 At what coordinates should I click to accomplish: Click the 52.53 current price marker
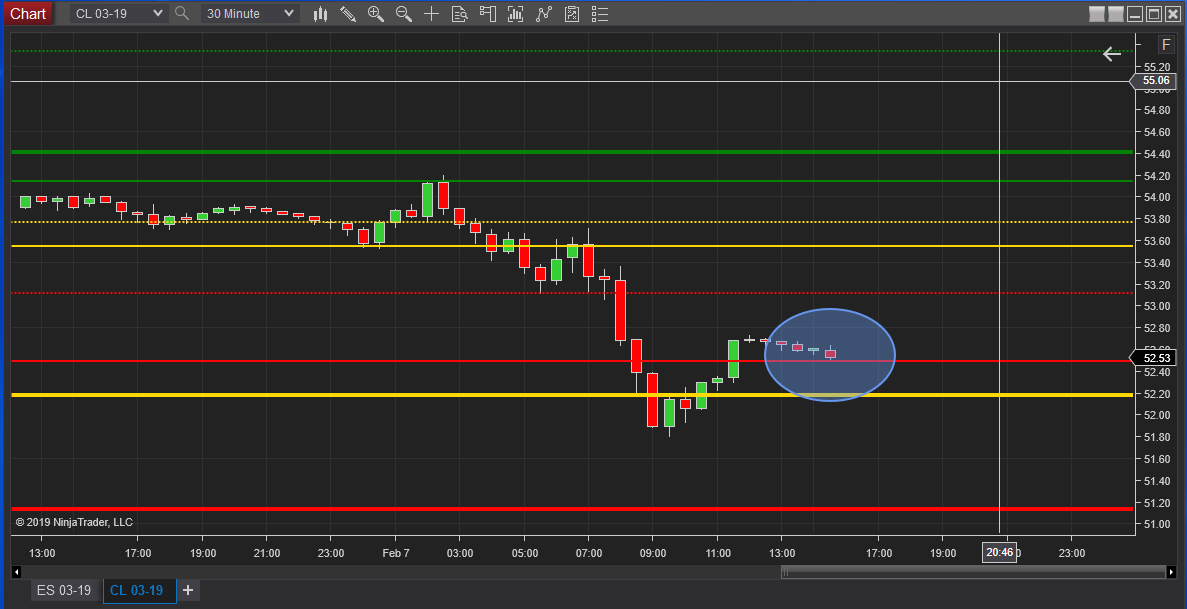(1152, 358)
